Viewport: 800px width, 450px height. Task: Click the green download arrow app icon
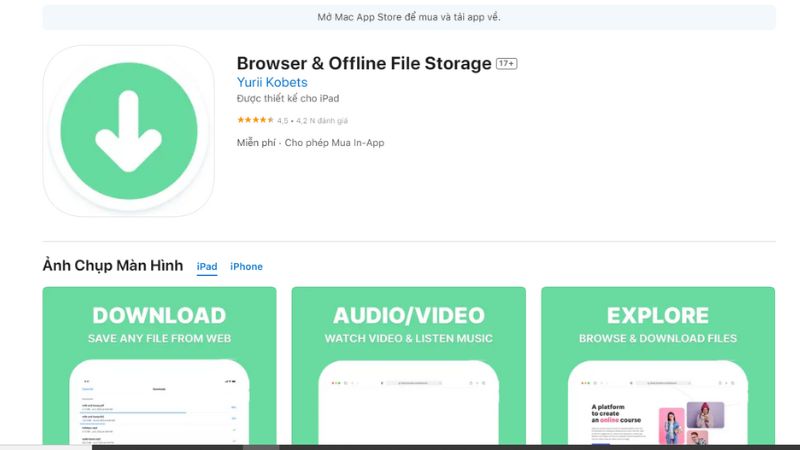point(129,131)
